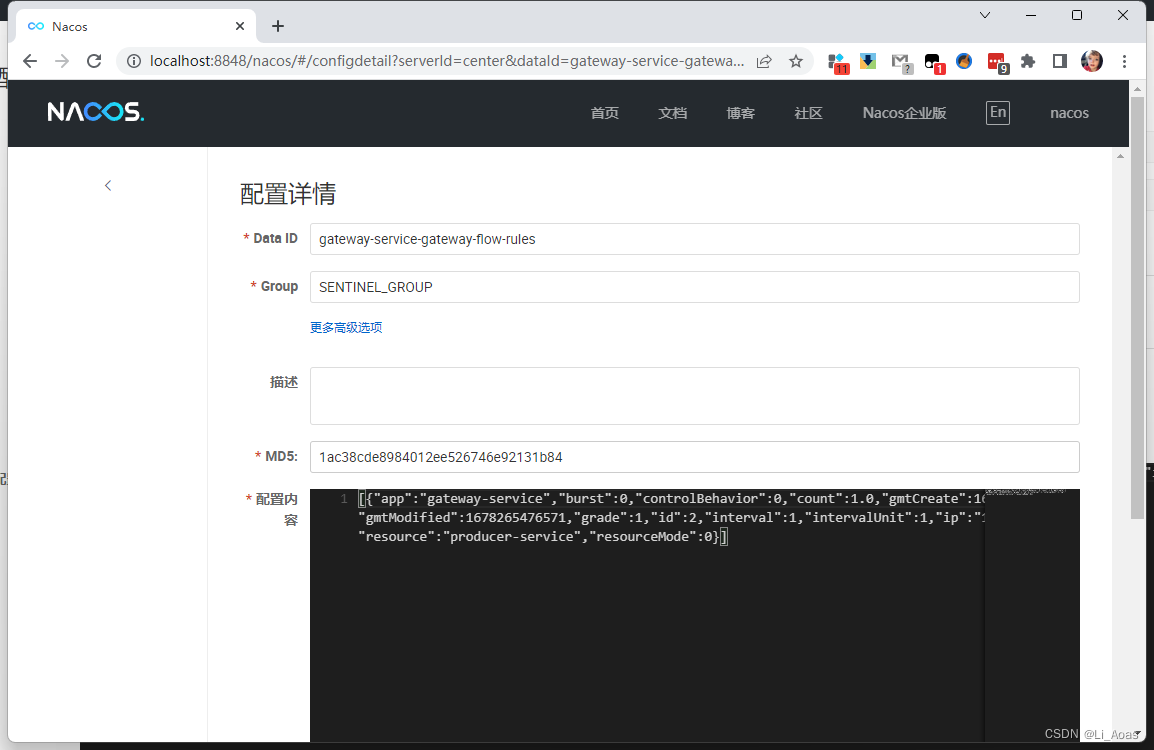Click the 配置详情 heading

288,194
